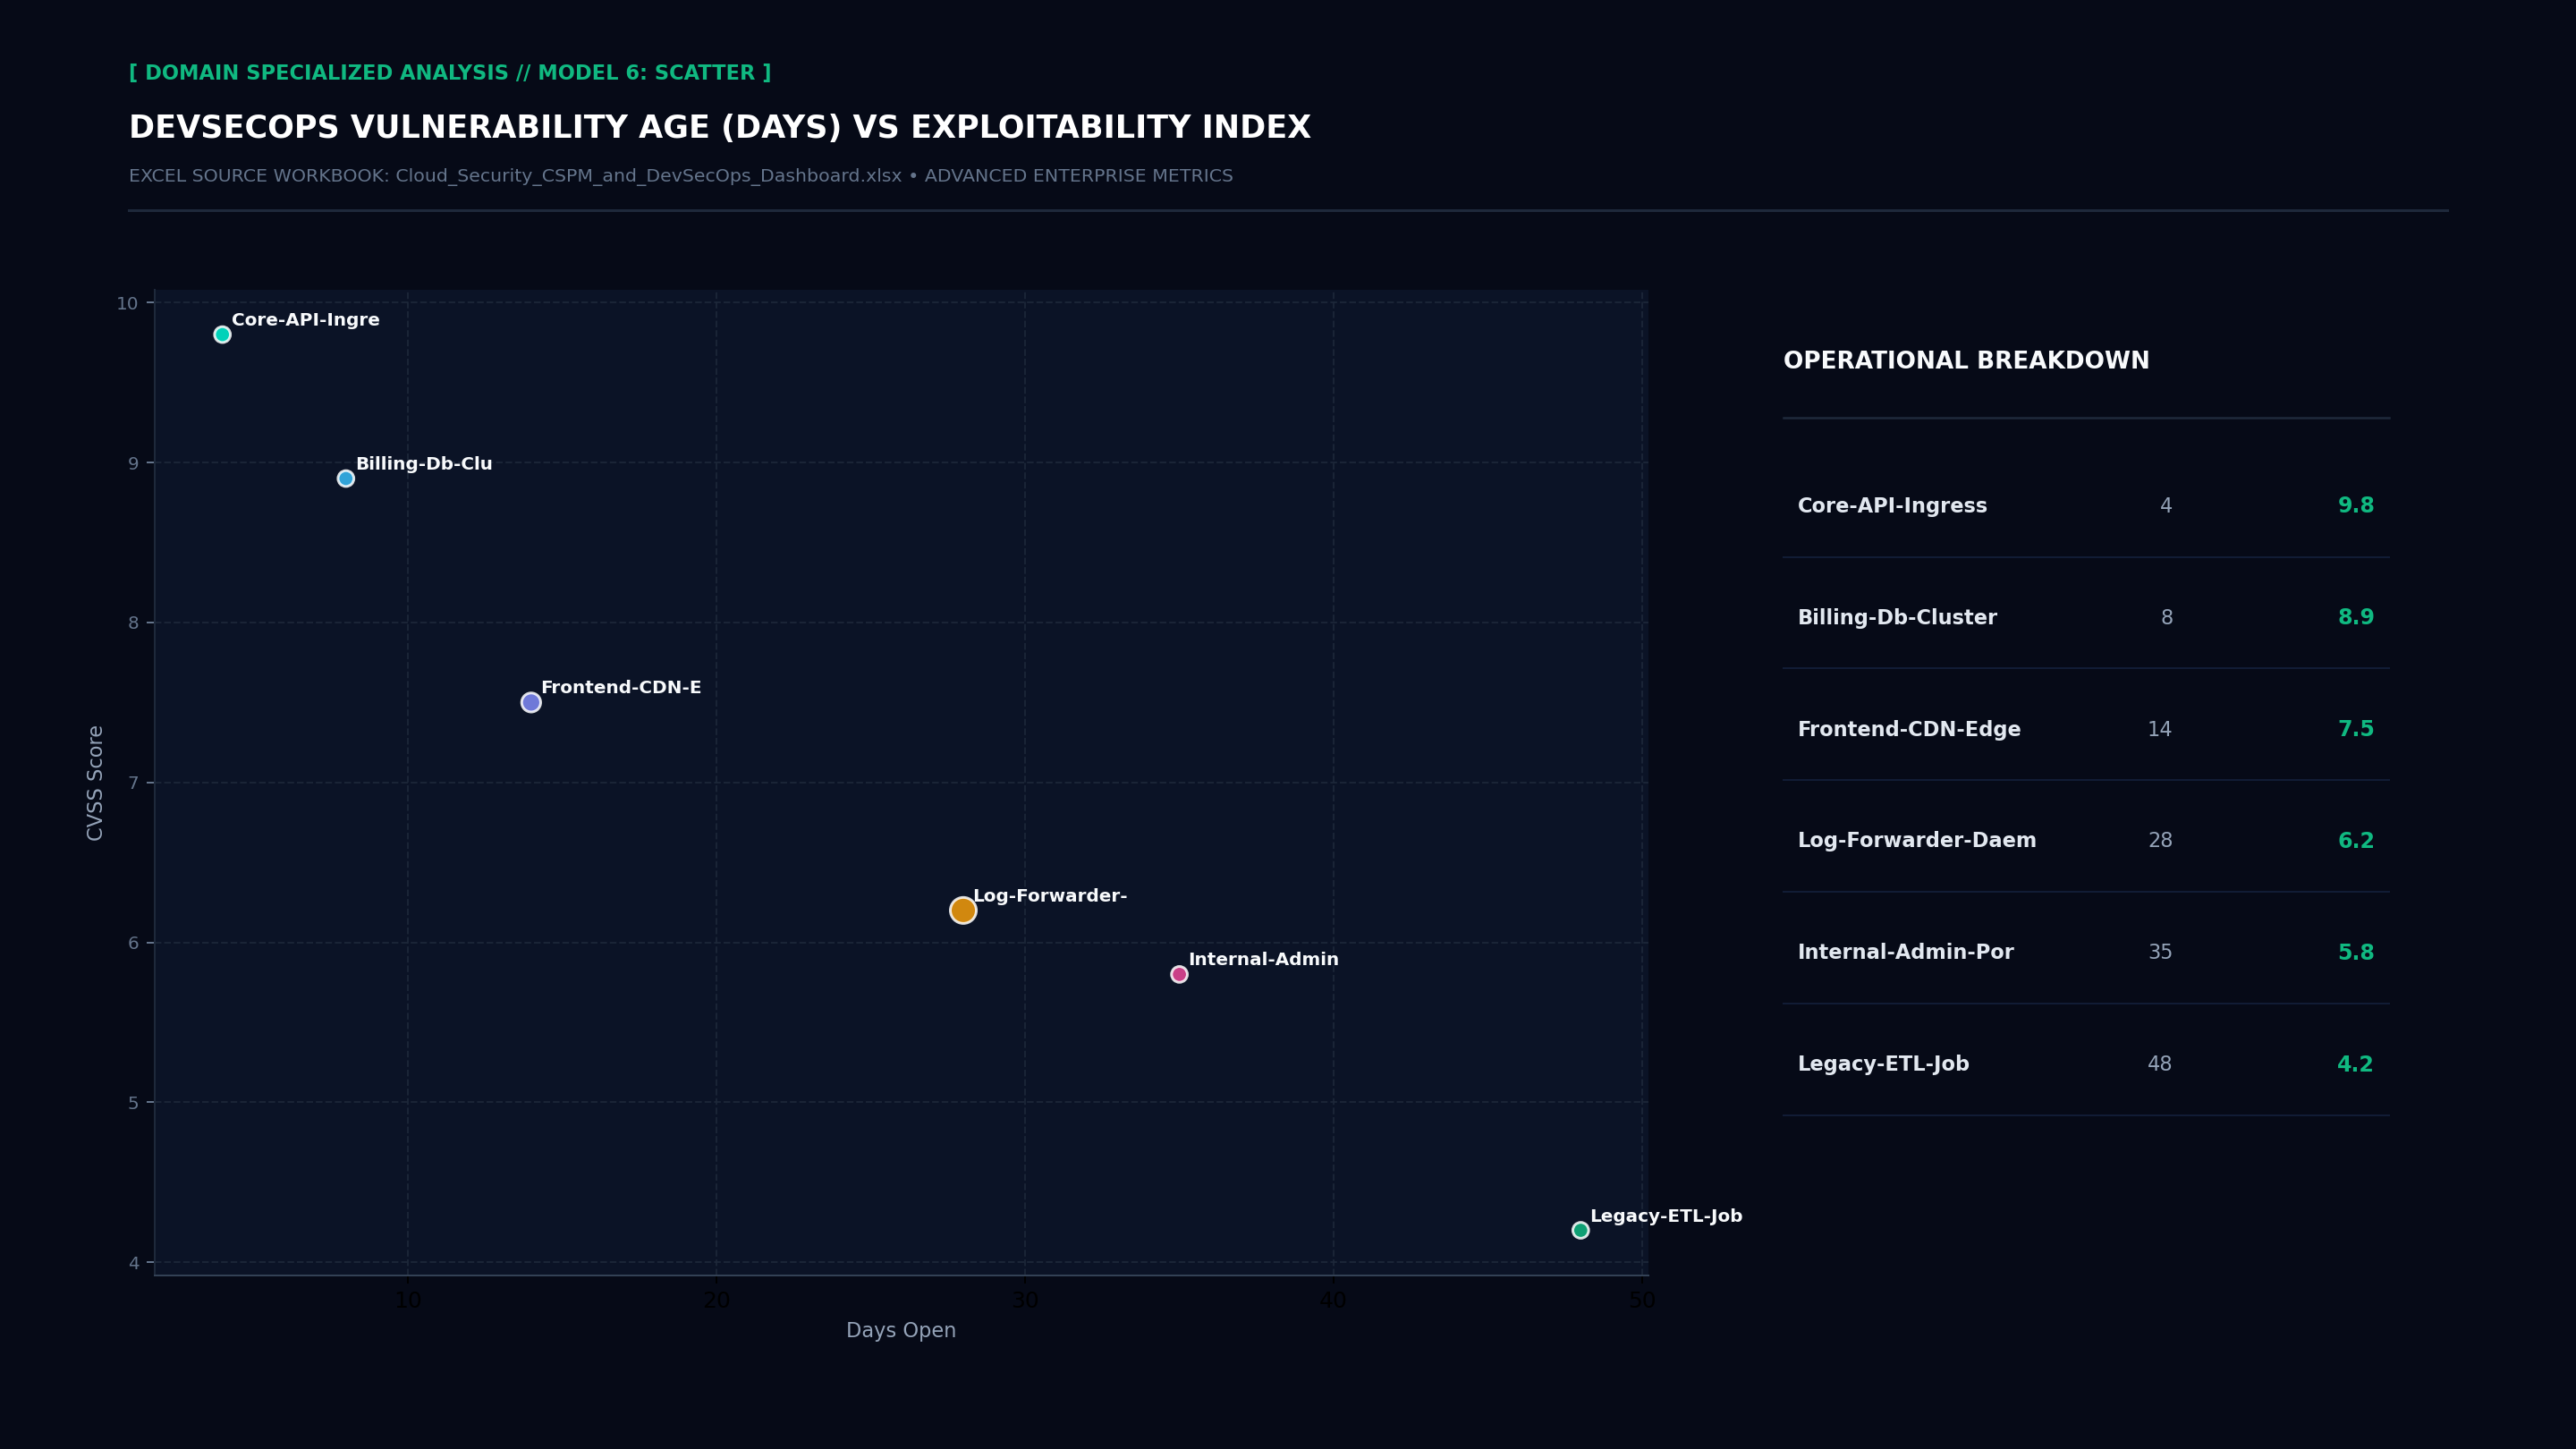Screen dimensions: 2576x1449
Task: Click the 6.2 score value
Action: [2355, 841]
